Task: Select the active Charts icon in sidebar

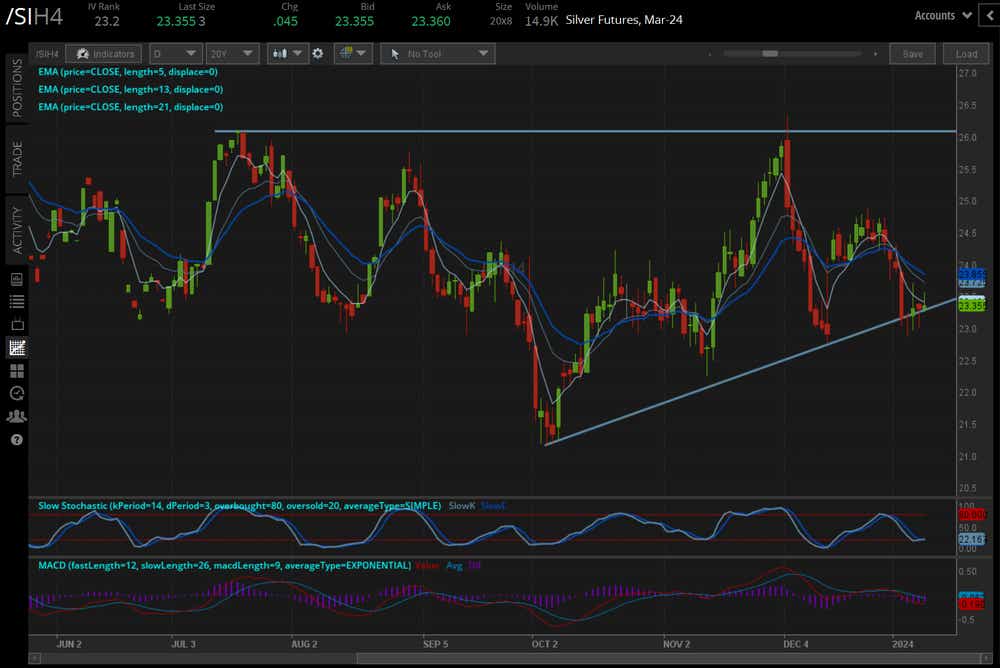Action: [x=17, y=348]
